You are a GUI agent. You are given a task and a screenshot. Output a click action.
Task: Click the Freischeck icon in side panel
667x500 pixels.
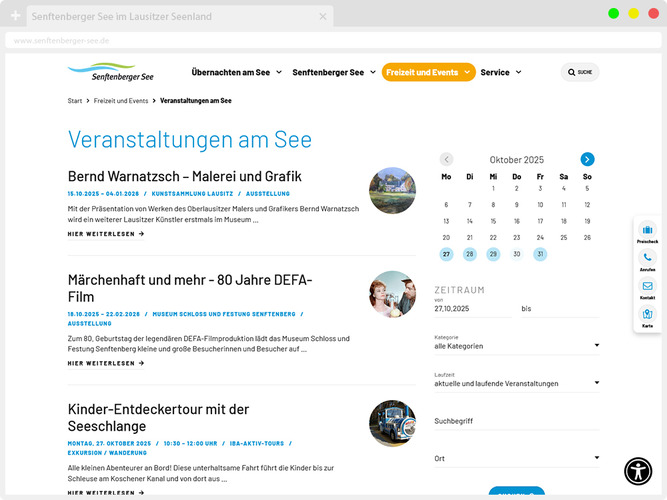[647, 231]
